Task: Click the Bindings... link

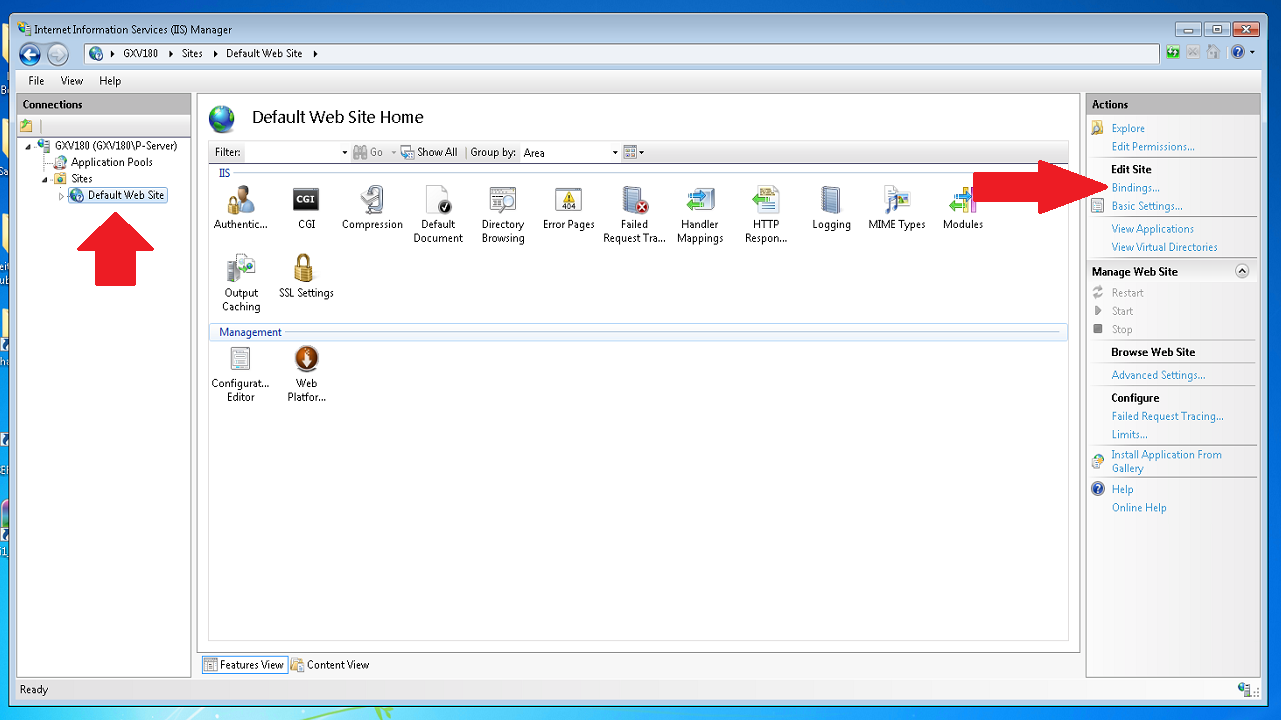Action: tap(1135, 188)
